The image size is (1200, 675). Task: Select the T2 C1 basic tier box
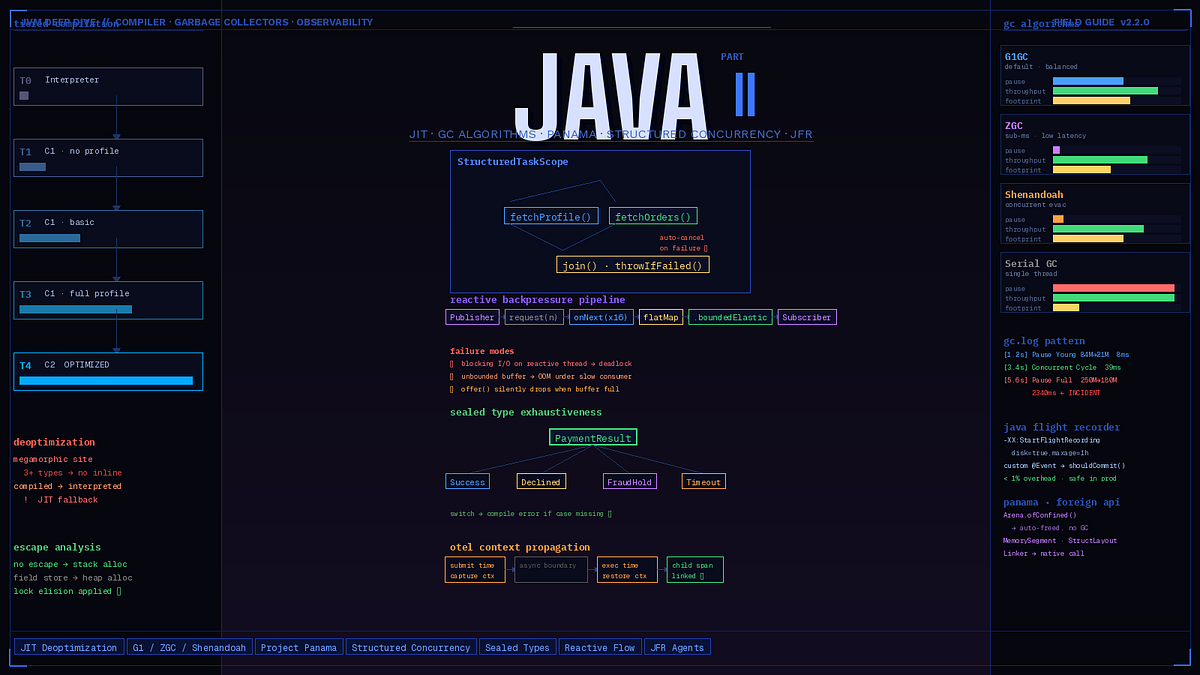pyautogui.click(x=108, y=229)
